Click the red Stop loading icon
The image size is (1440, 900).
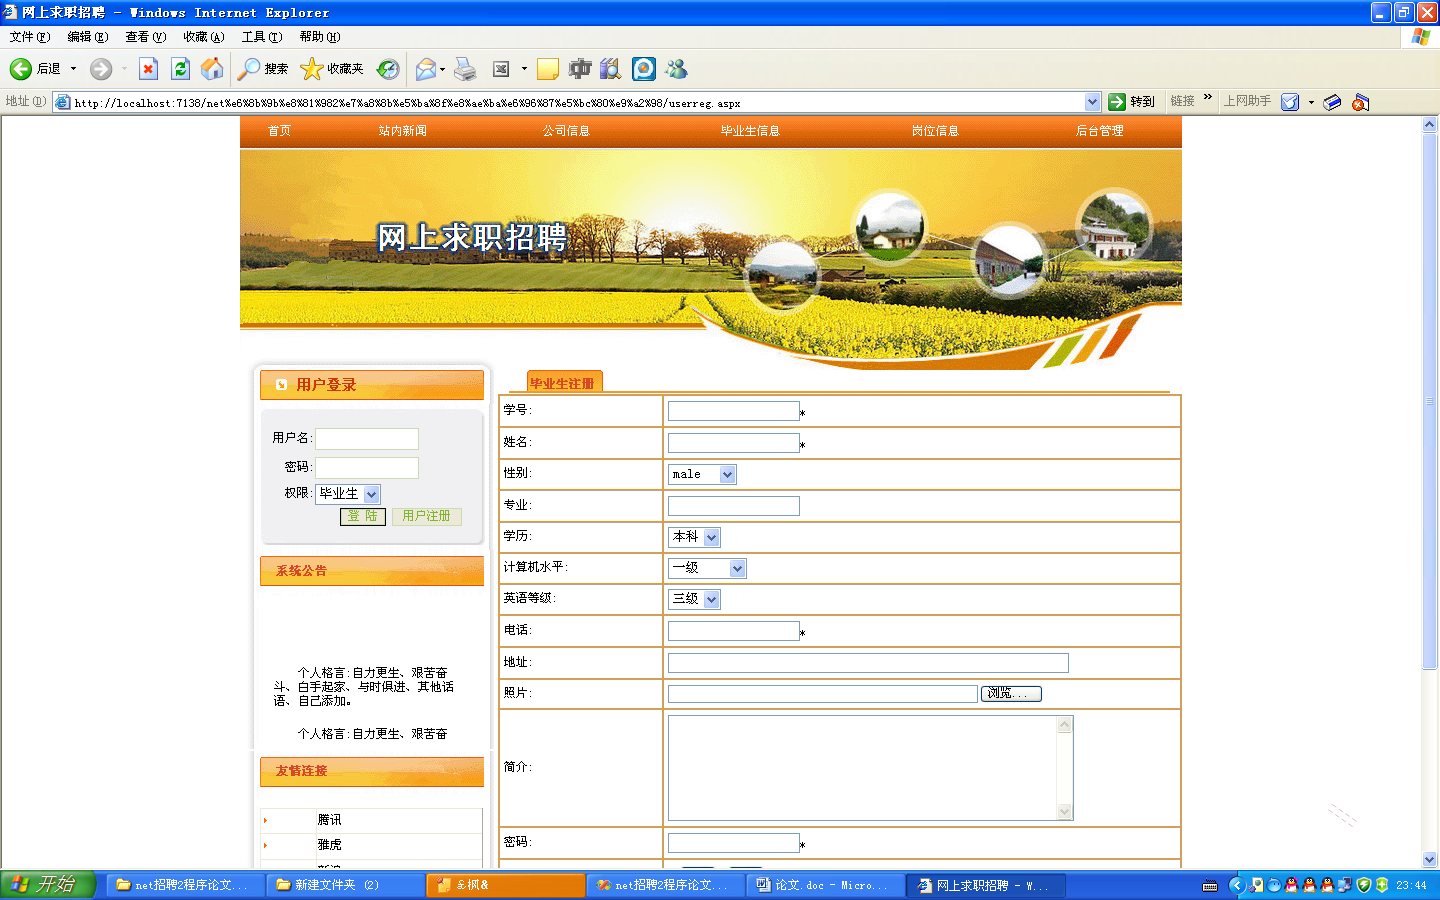click(149, 68)
